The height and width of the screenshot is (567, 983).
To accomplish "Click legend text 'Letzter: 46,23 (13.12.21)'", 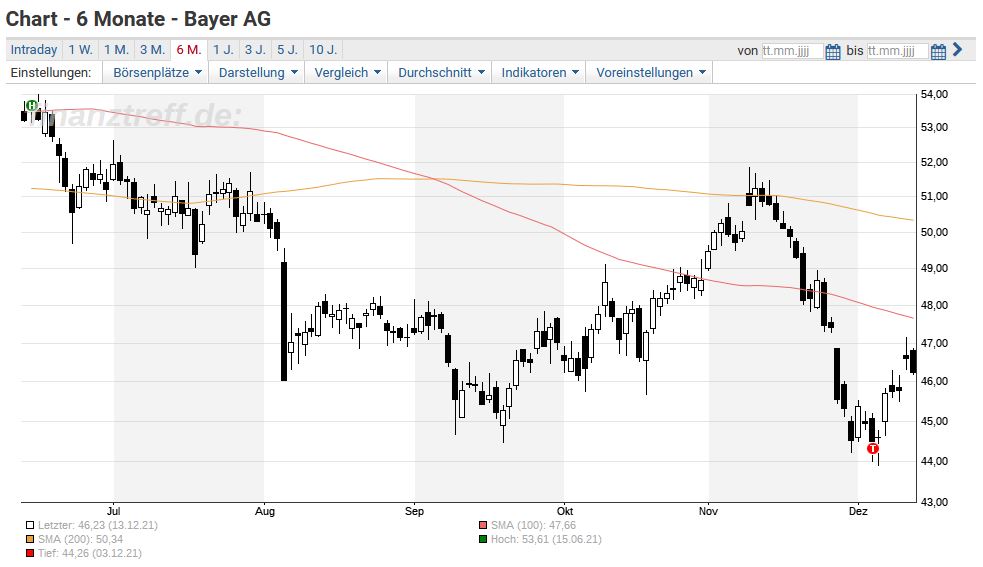I will tap(98, 526).
